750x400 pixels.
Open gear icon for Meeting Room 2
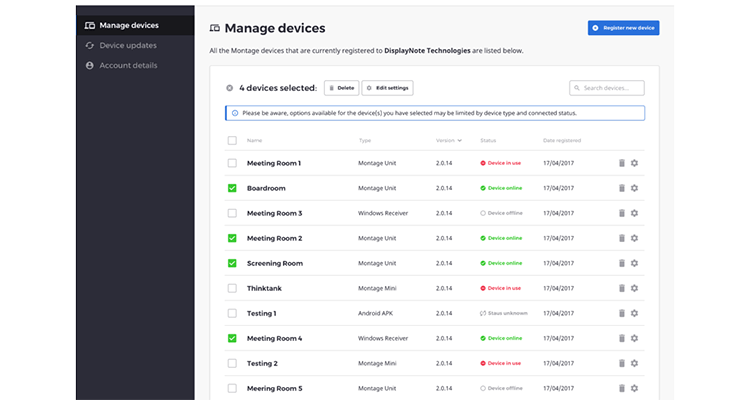(634, 238)
